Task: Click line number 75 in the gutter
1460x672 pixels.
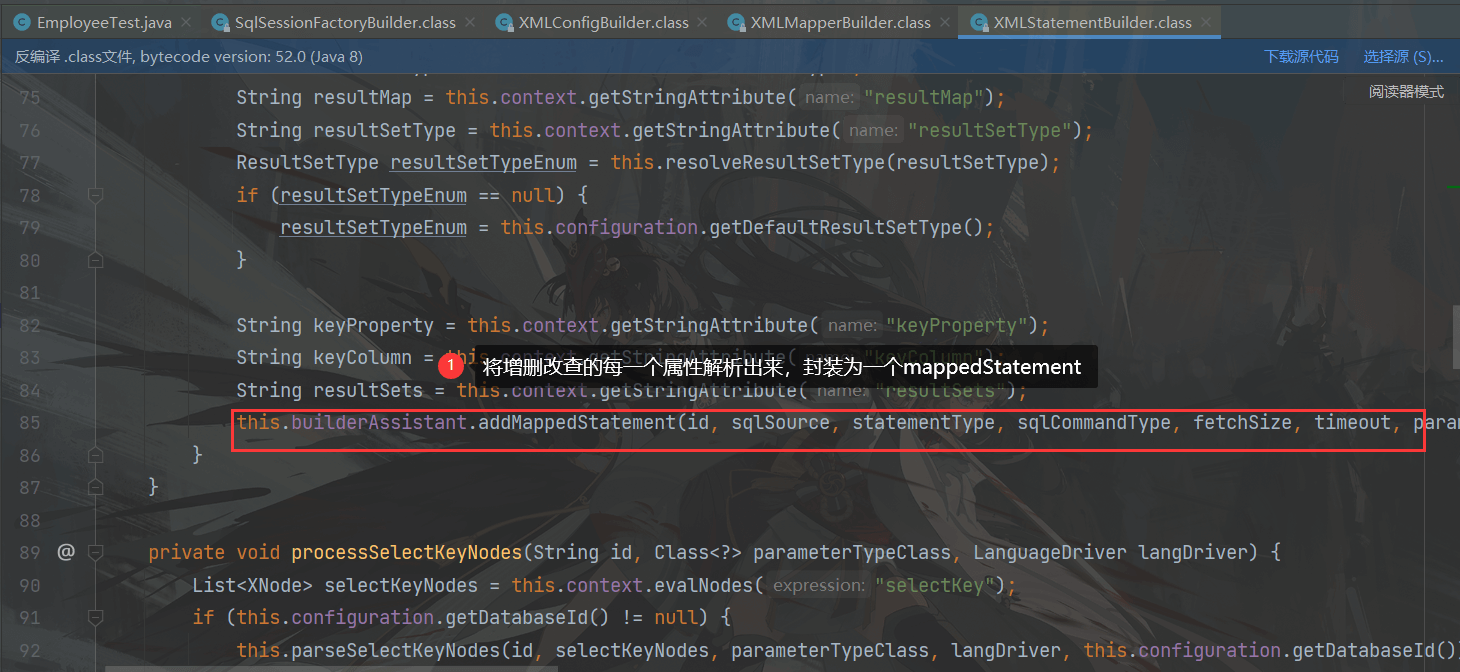Action: click(x=29, y=98)
